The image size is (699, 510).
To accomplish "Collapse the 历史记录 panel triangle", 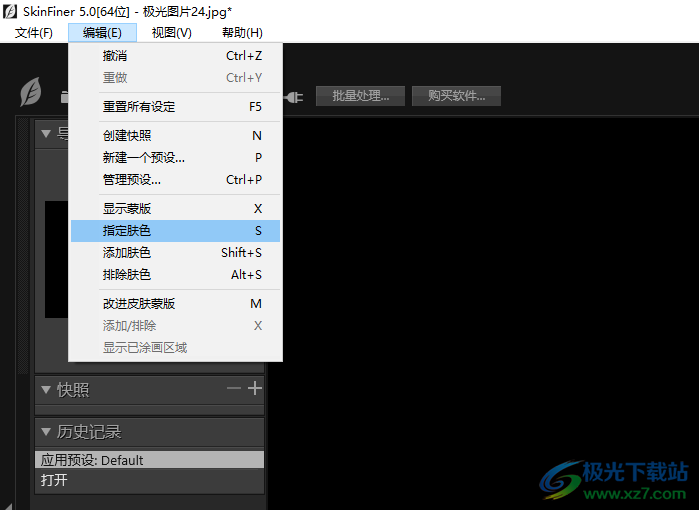I will pos(45,431).
